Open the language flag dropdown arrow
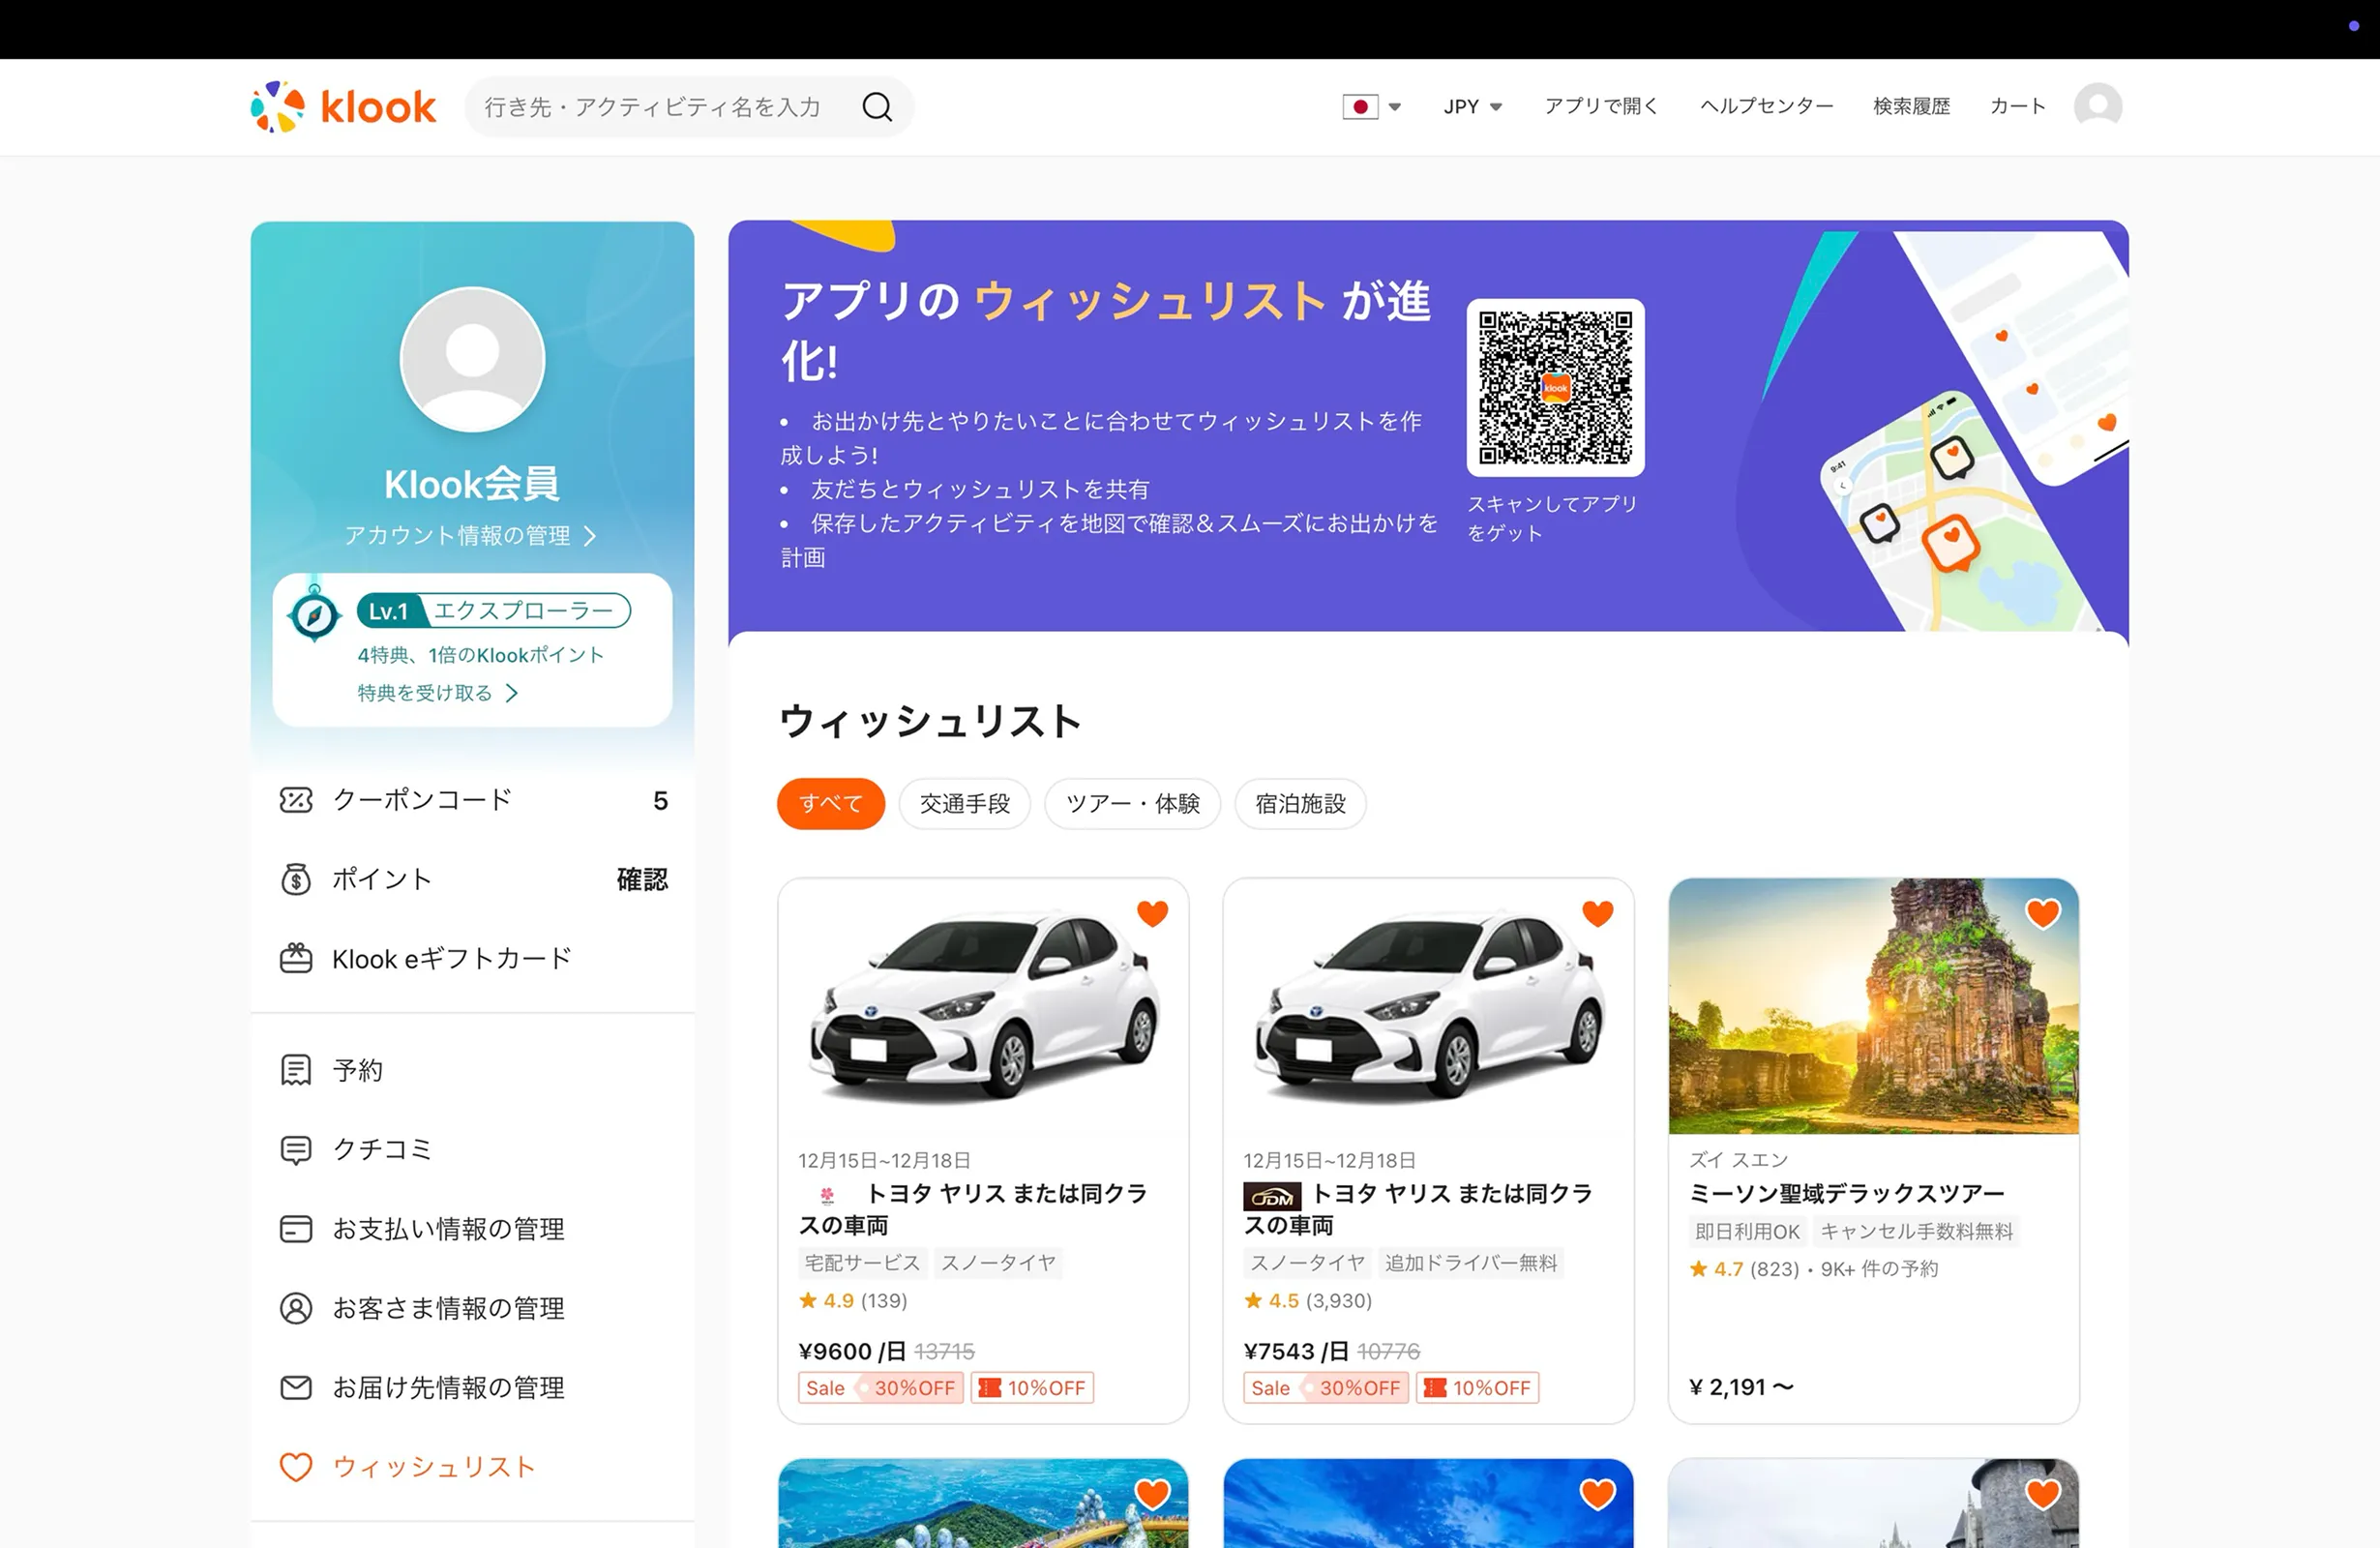The width and height of the screenshot is (2380, 1548). pos(1395,107)
